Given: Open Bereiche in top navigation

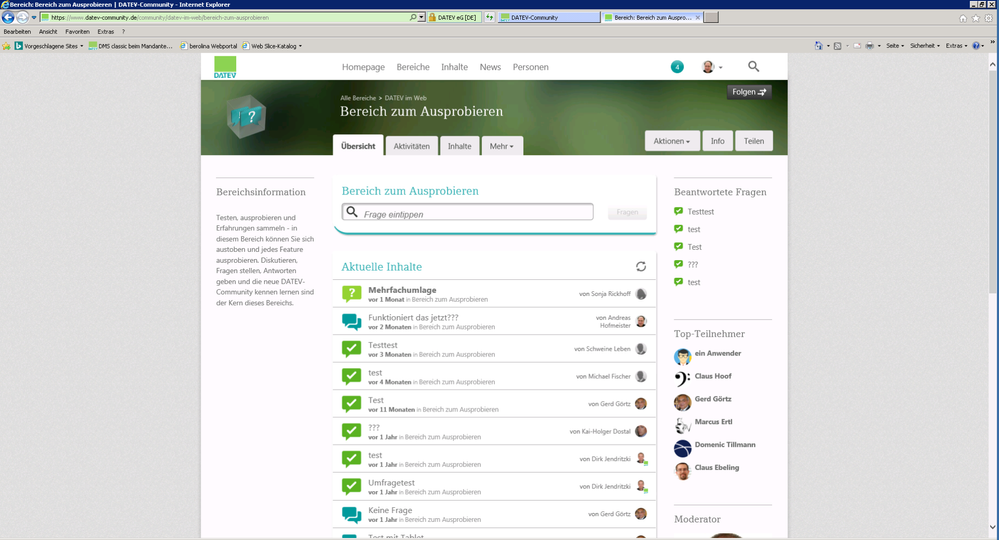Looking at the screenshot, I should [x=413, y=67].
